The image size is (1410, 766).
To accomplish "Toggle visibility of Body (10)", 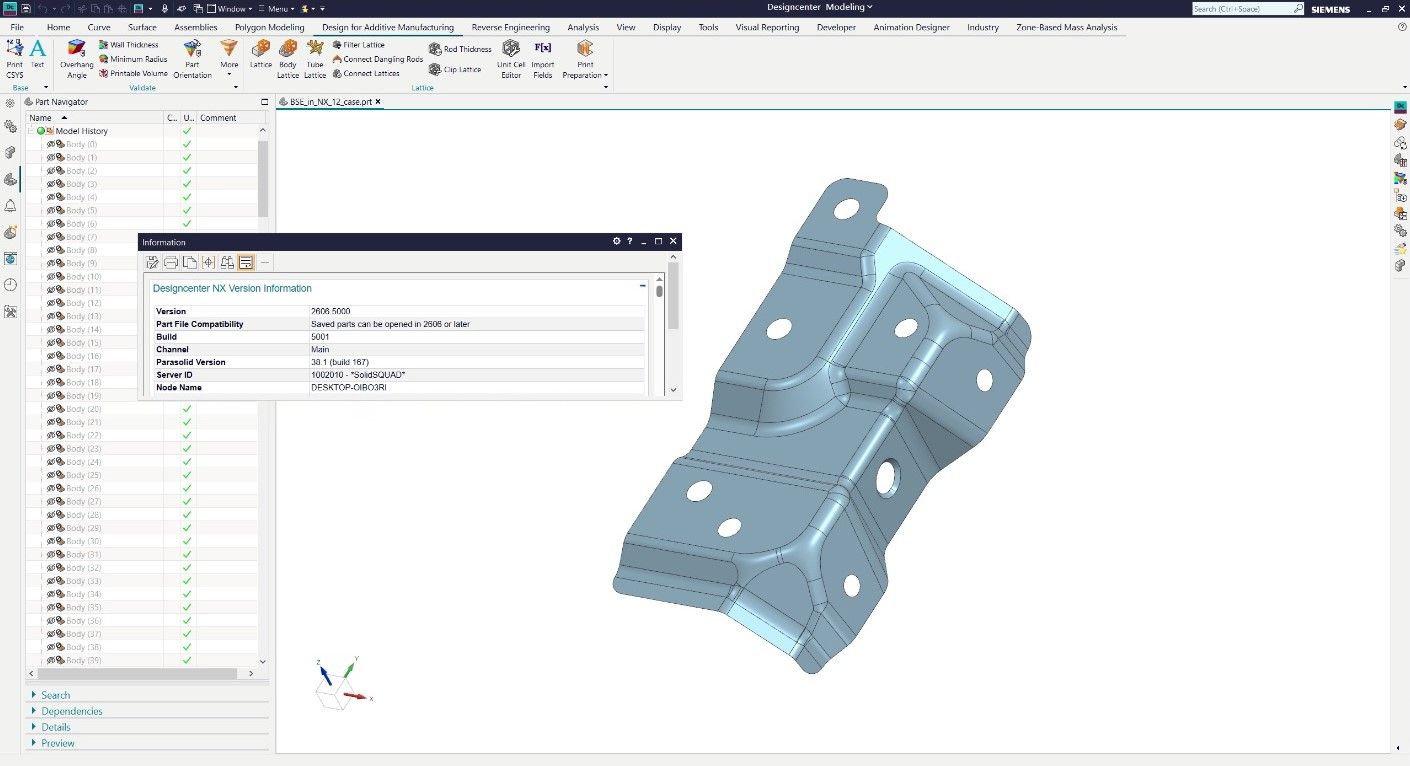I will (x=51, y=276).
